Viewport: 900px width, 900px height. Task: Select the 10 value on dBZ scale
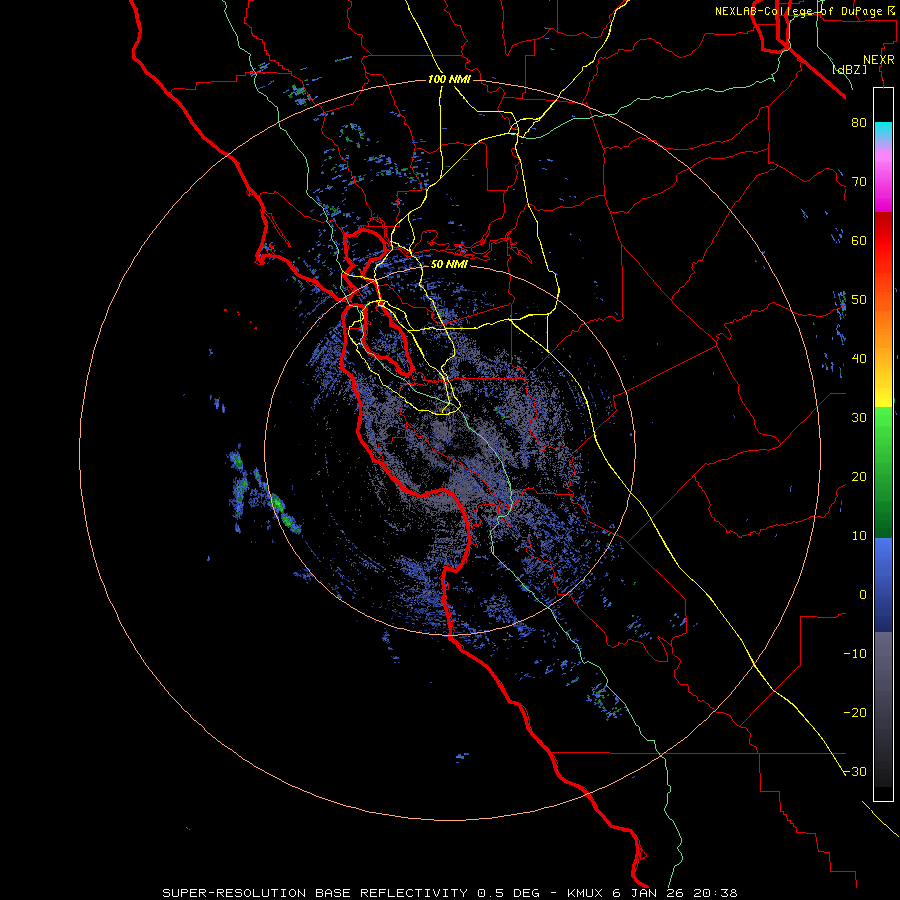pyautogui.click(x=859, y=536)
